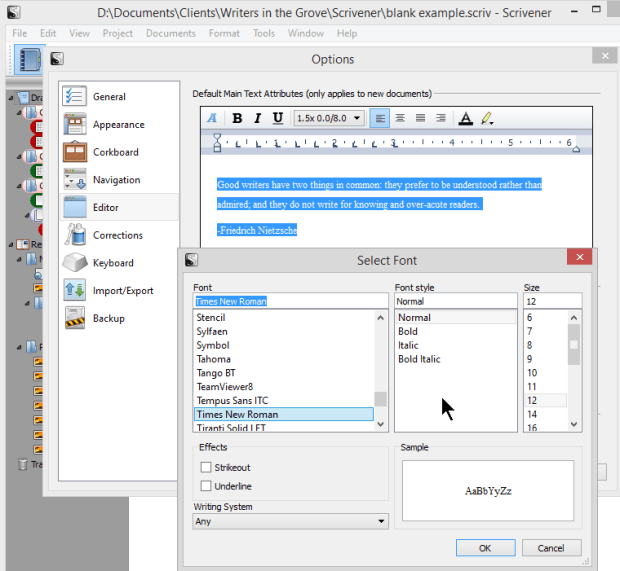Select center alignment button
This screenshot has width=620, height=571.
[400, 118]
